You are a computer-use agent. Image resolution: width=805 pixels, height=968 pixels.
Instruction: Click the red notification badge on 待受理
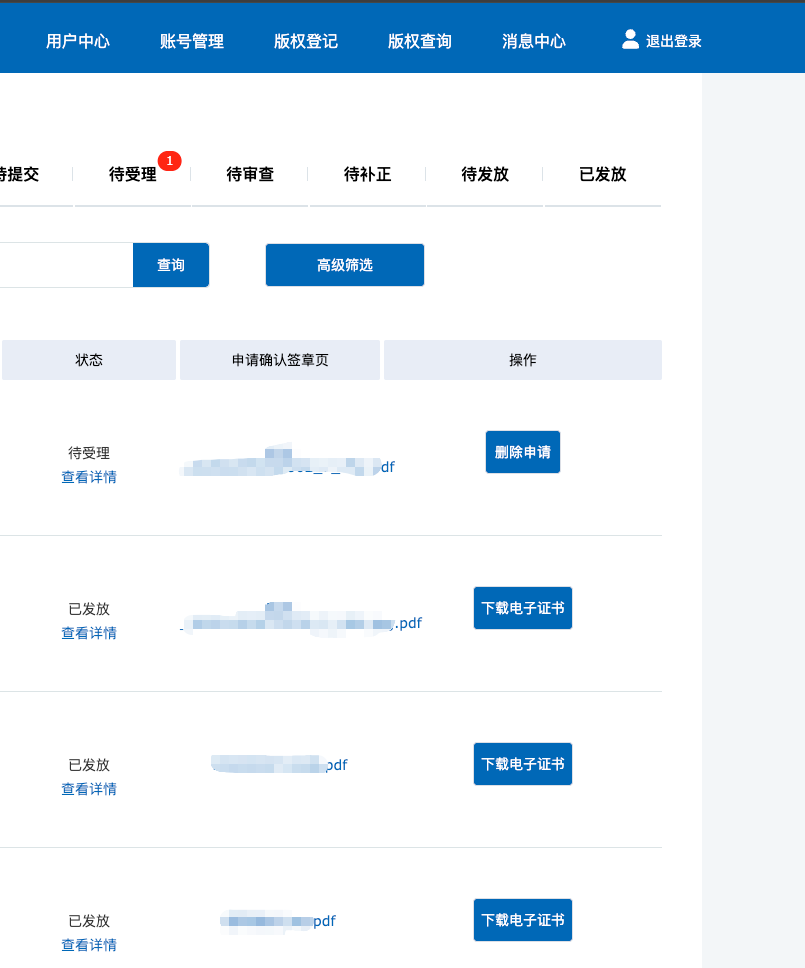click(170, 161)
